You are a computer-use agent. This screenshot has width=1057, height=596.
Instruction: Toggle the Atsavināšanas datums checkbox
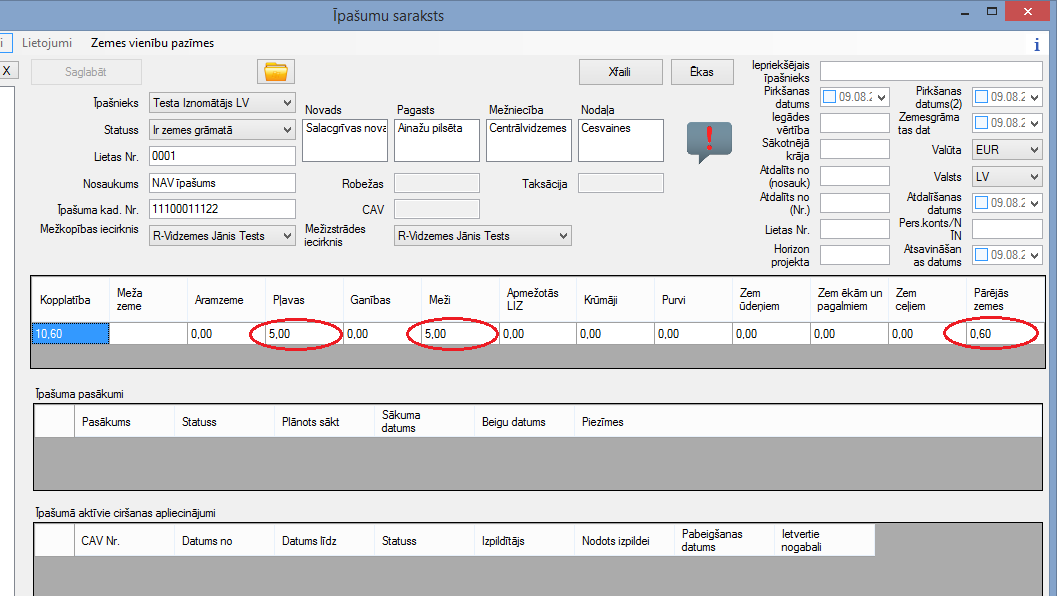pyautogui.click(x=982, y=255)
